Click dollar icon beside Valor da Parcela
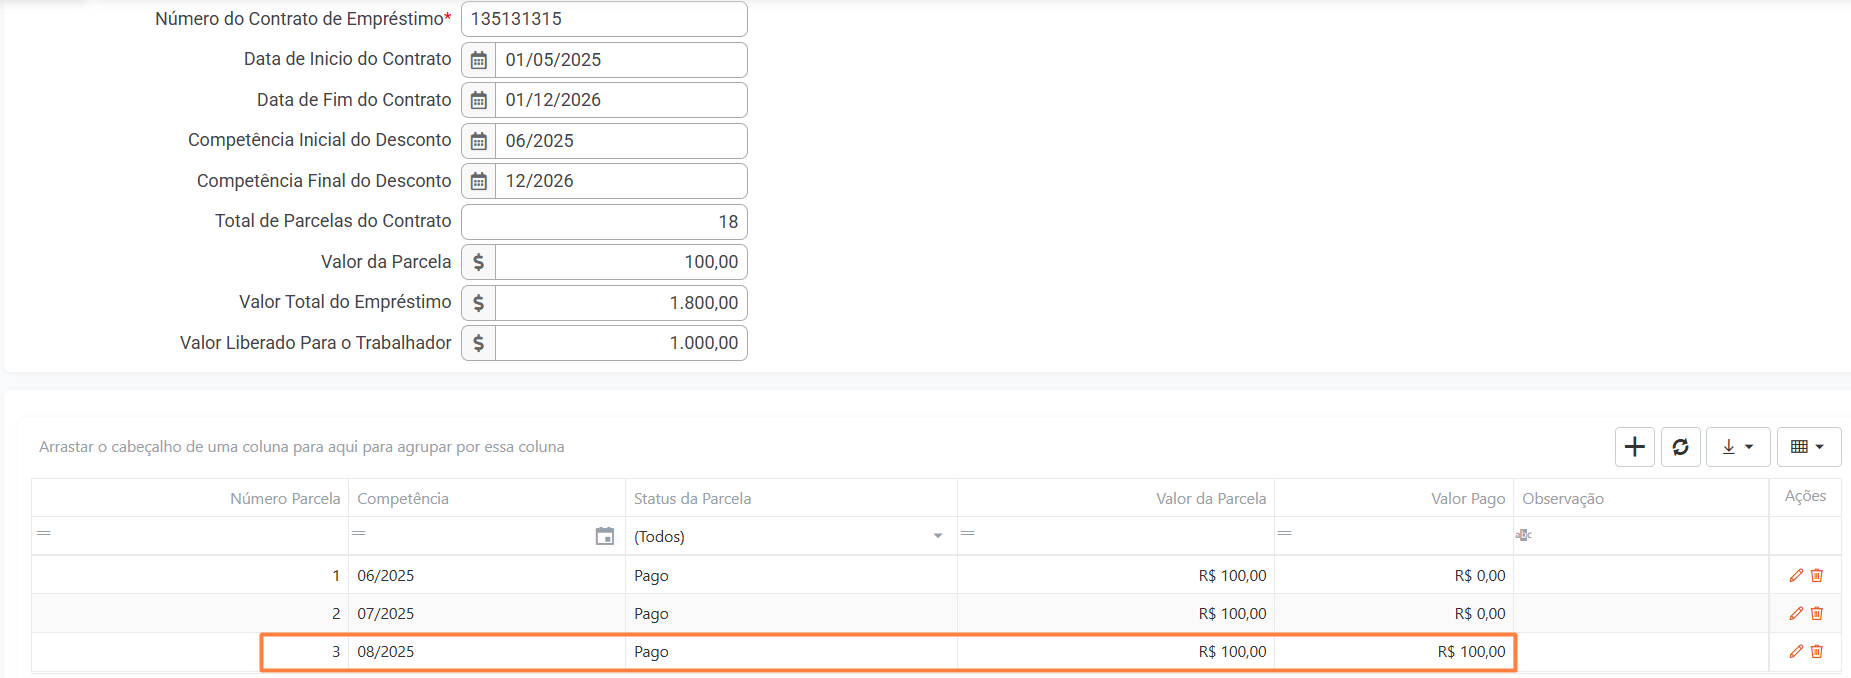Viewport: 1851px width, 678px height. (x=479, y=262)
